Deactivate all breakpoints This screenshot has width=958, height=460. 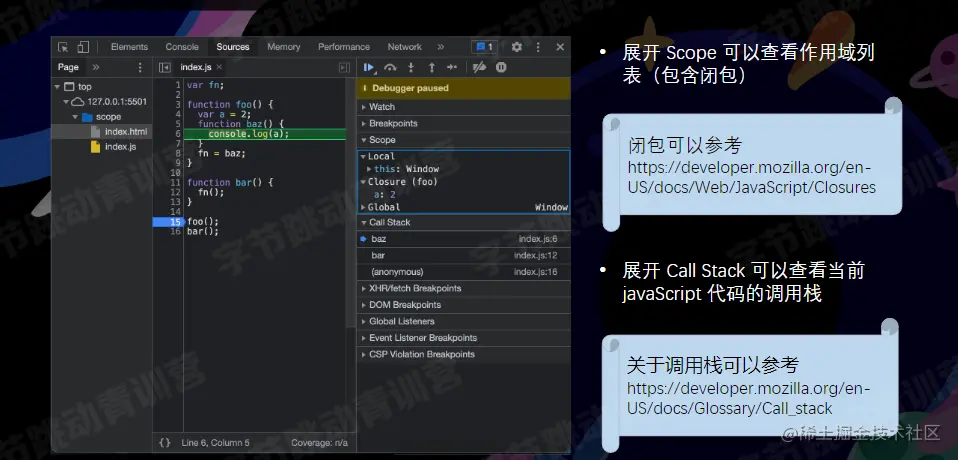coord(480,67)
